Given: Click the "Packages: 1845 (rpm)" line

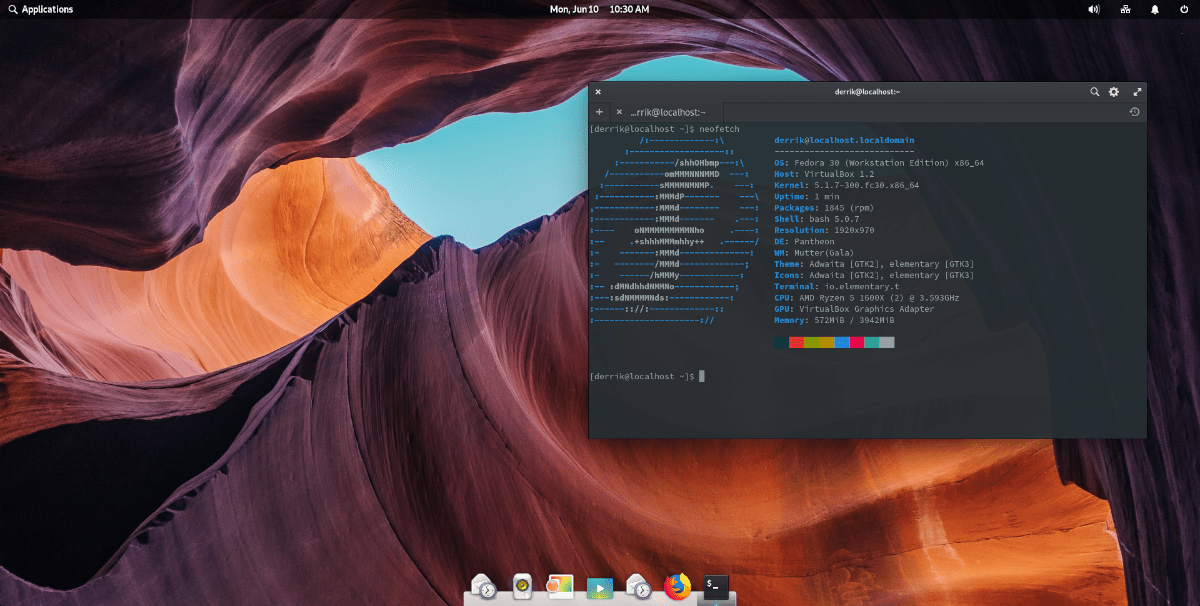Looking at the screenshot, I should [x=823, y=208].
